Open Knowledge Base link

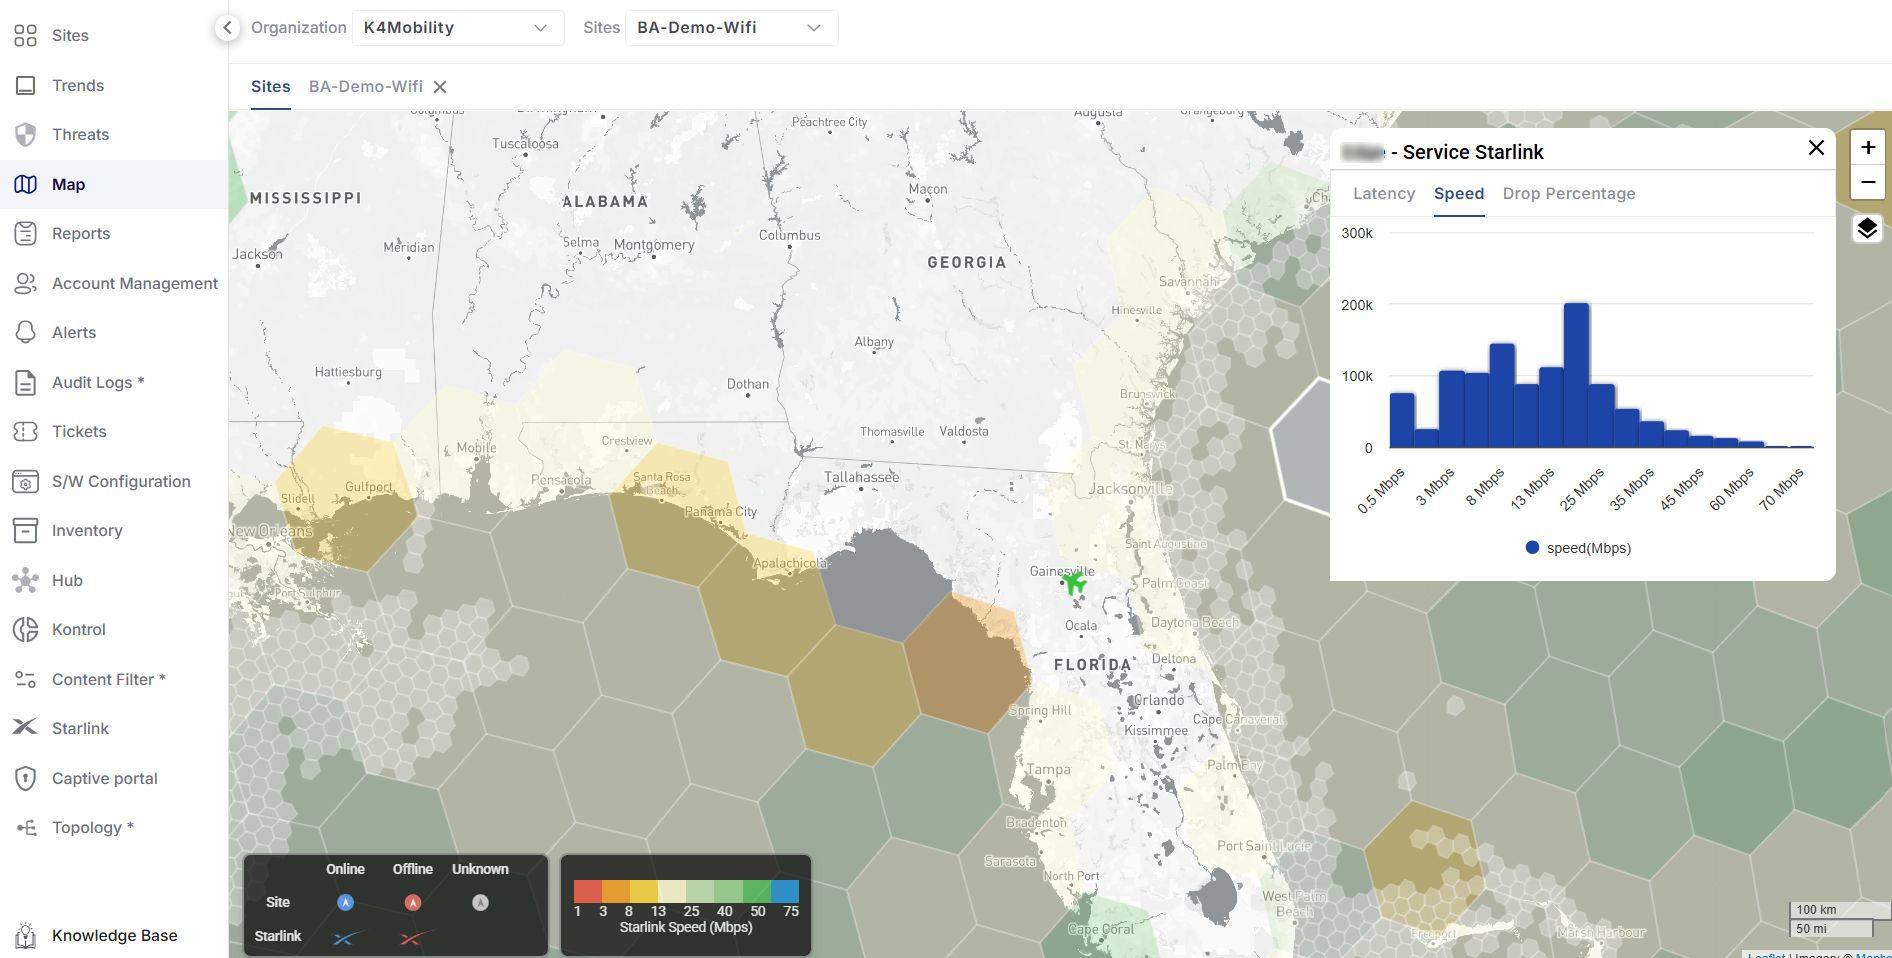pos(114,935)
